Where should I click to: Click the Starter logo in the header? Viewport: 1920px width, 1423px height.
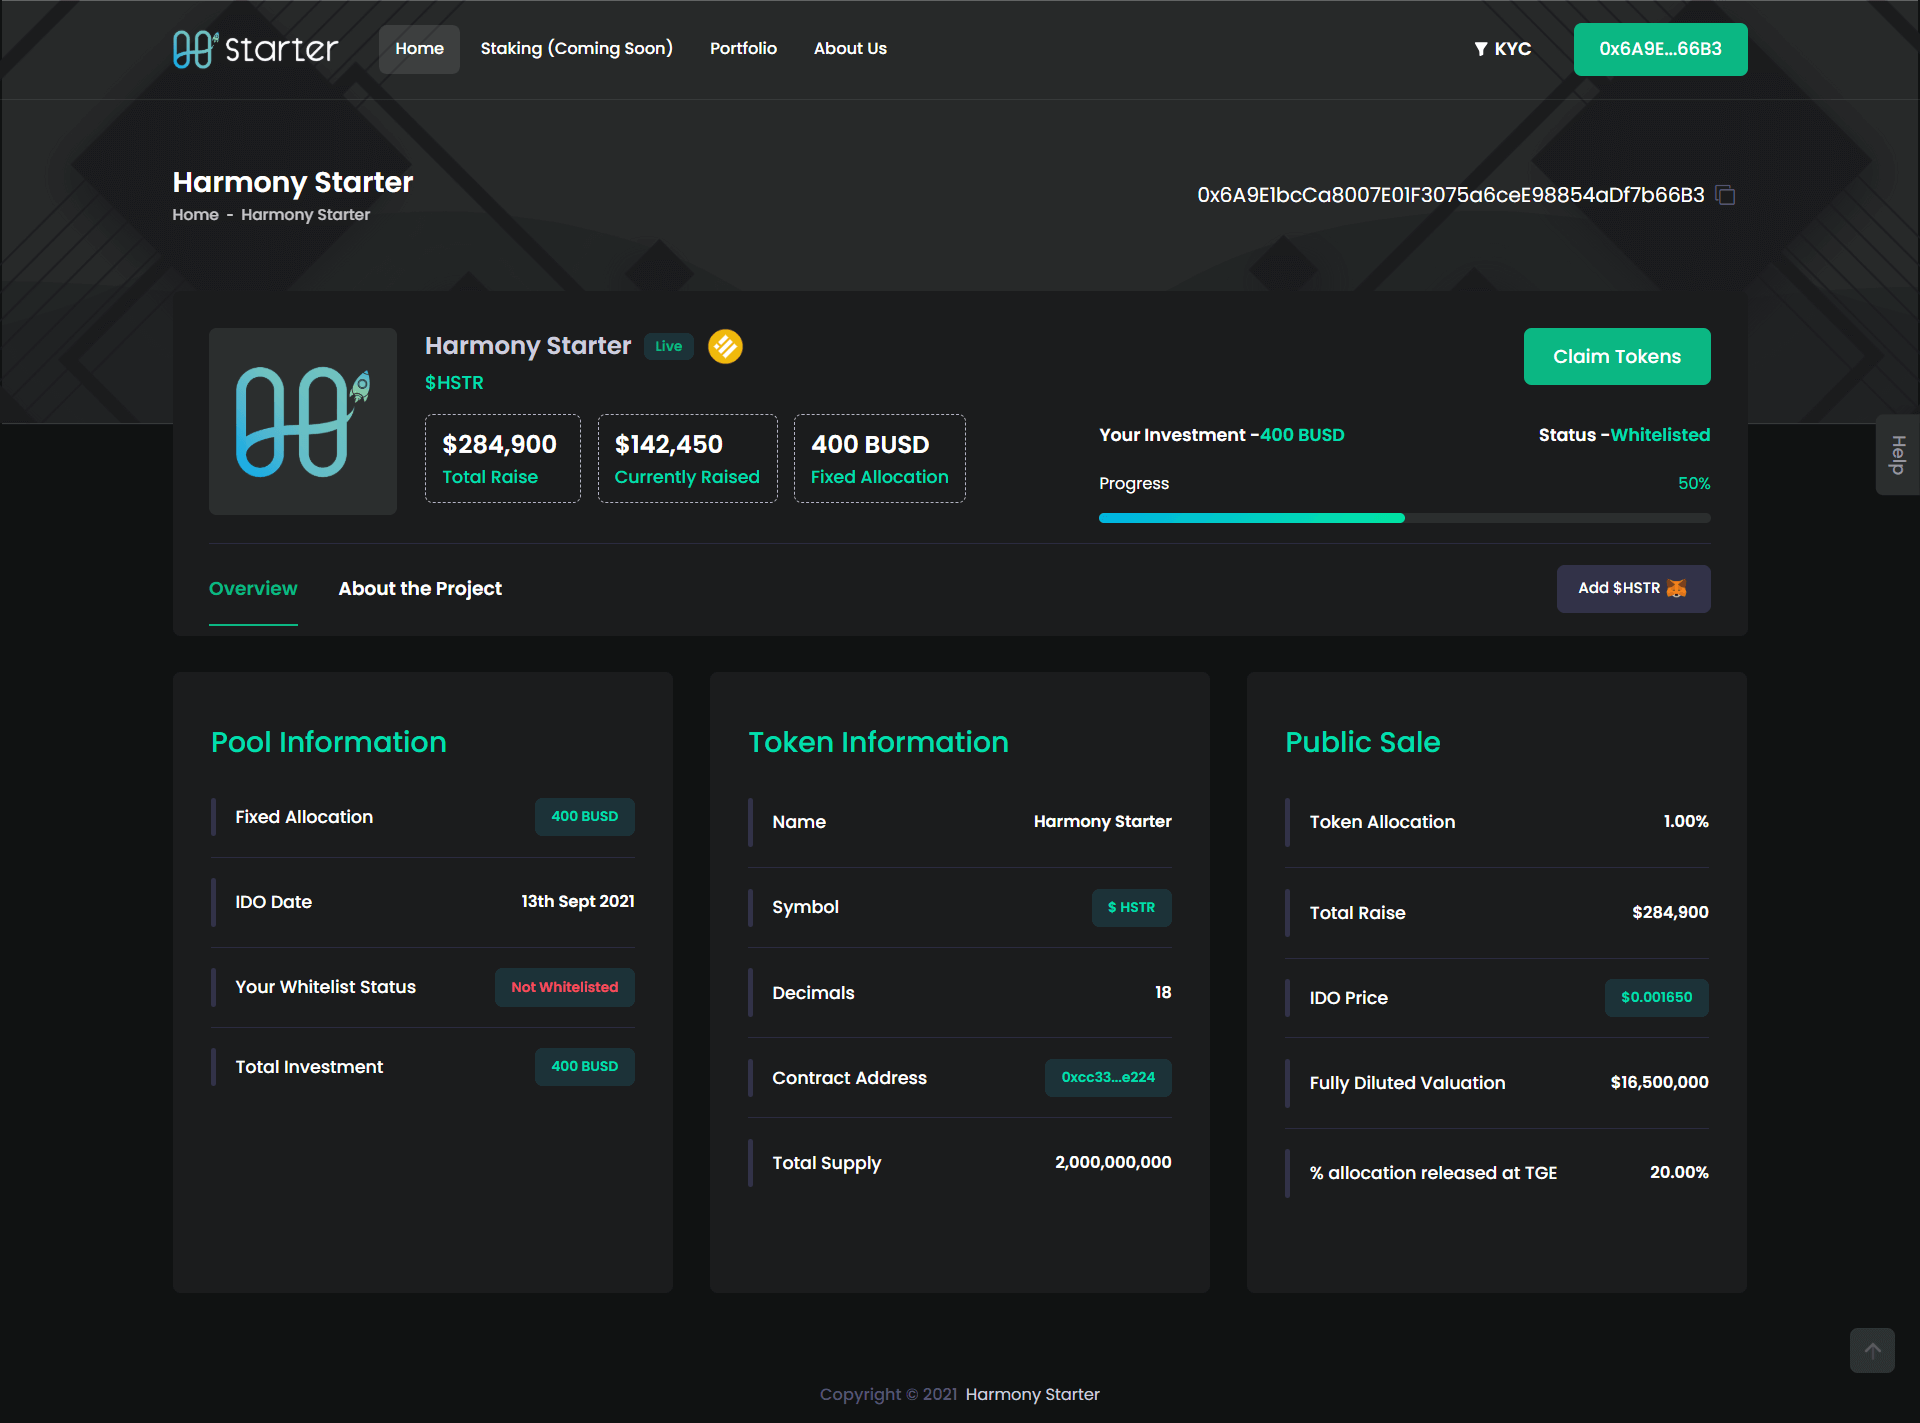pos(255,48)
